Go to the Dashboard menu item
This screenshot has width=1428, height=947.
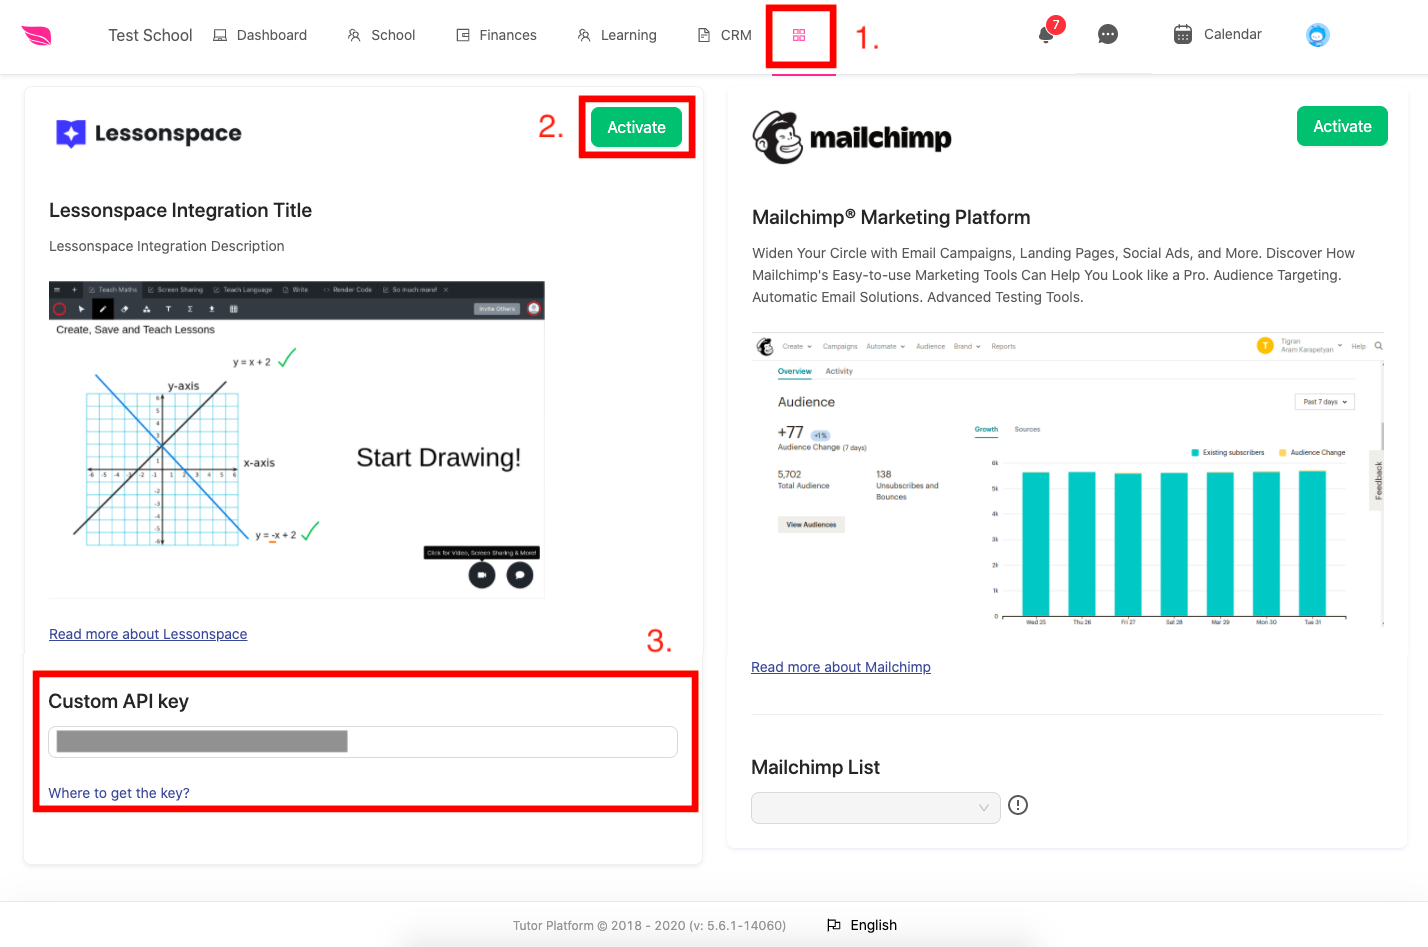click(260, 35)
